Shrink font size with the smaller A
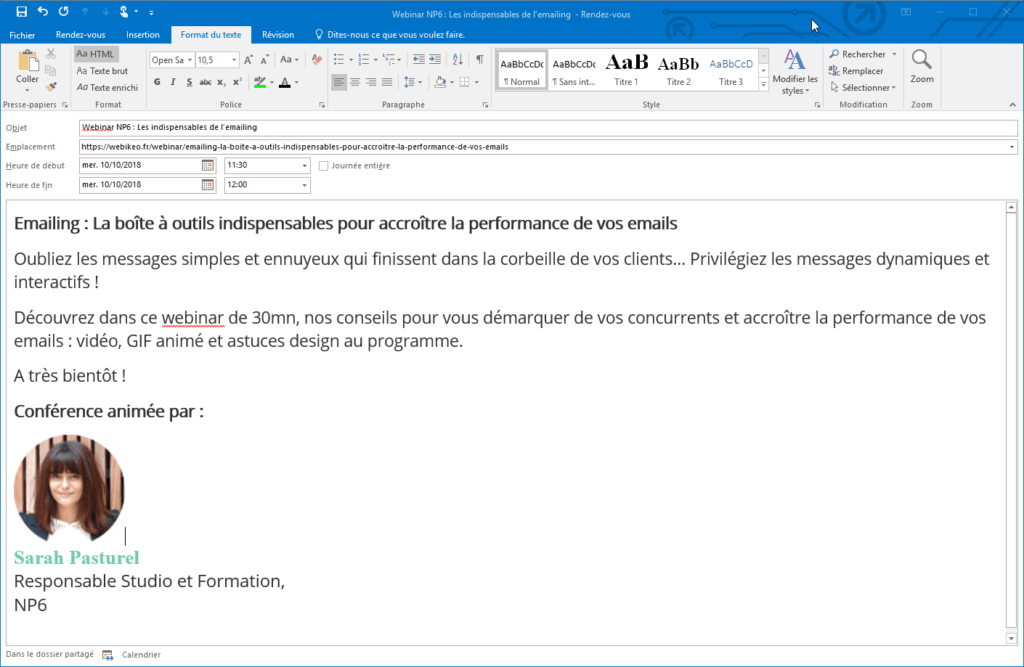Viewport: 1024px width, 667px height. pyautogui.click(x=264, y=60)
